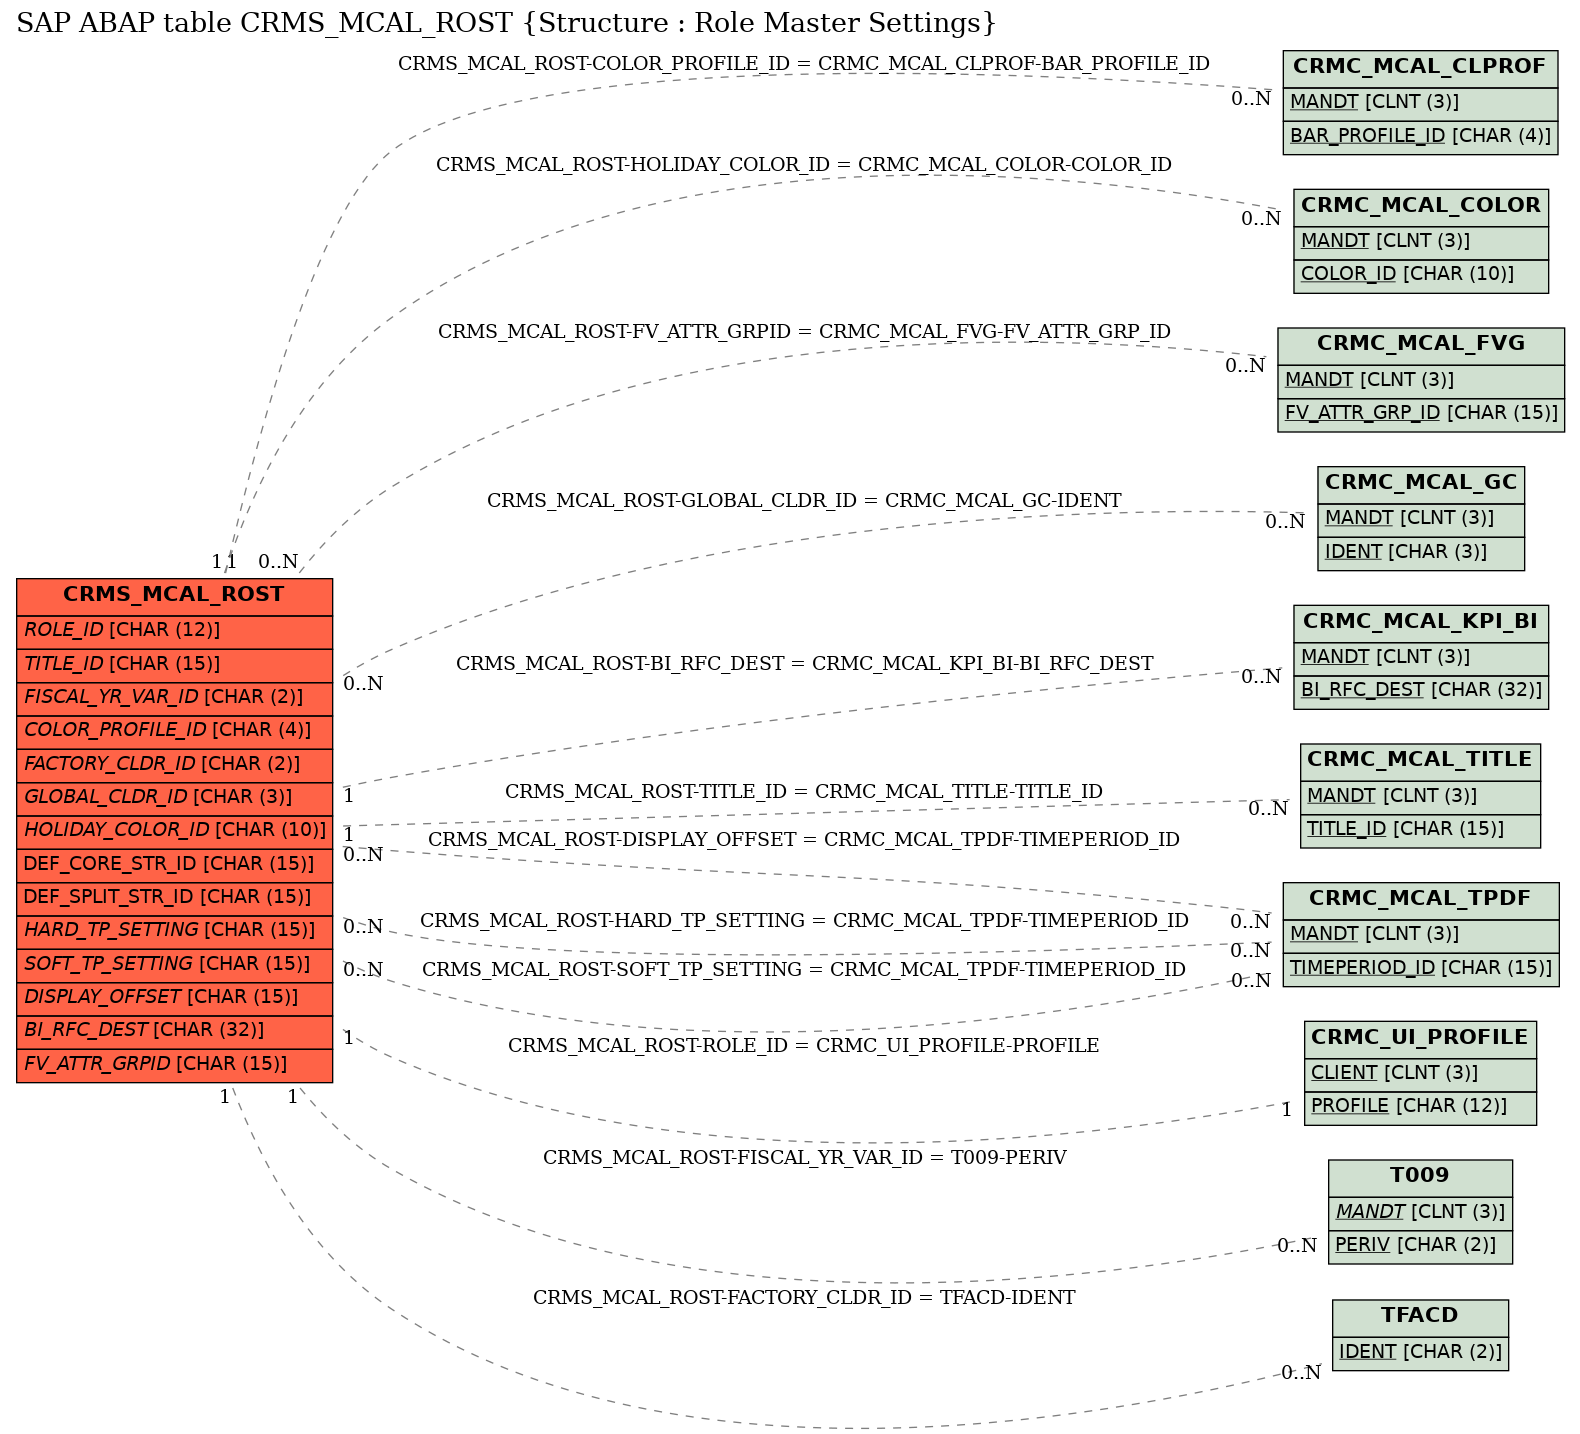Click CLIENT [CLNT (3)] field
The width and height of the screenshot is (1580, 1434).
1420,1074
